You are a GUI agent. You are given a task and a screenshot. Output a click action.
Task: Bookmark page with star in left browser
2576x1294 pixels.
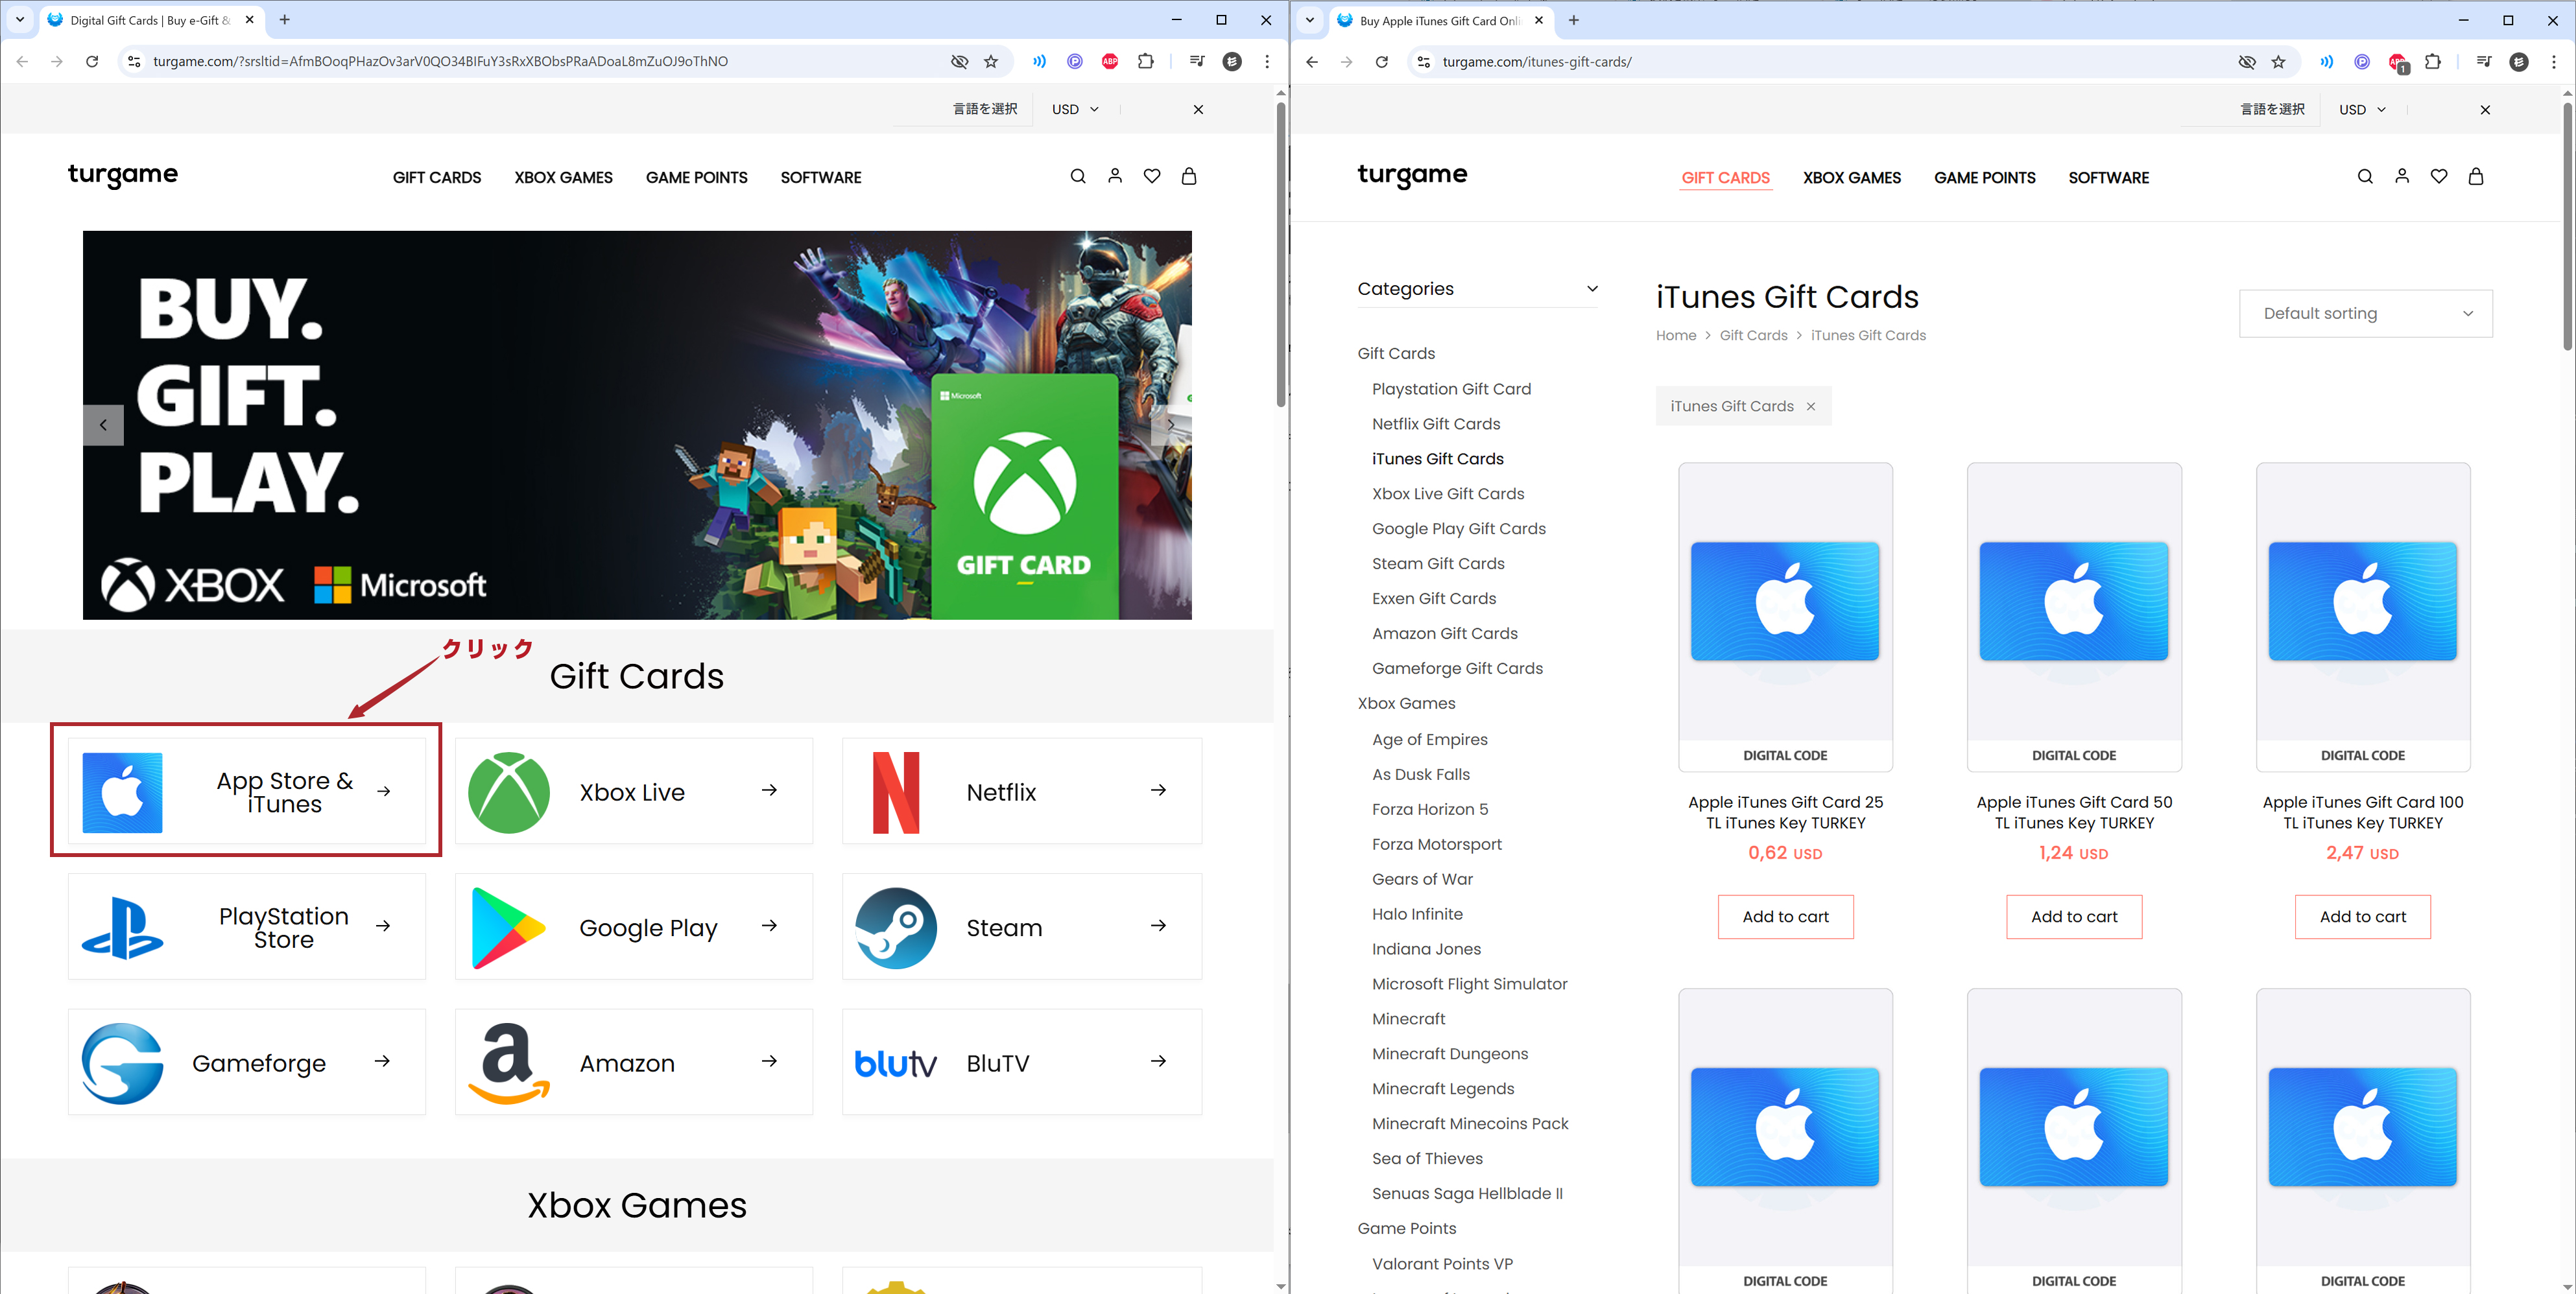coord(991,61)
